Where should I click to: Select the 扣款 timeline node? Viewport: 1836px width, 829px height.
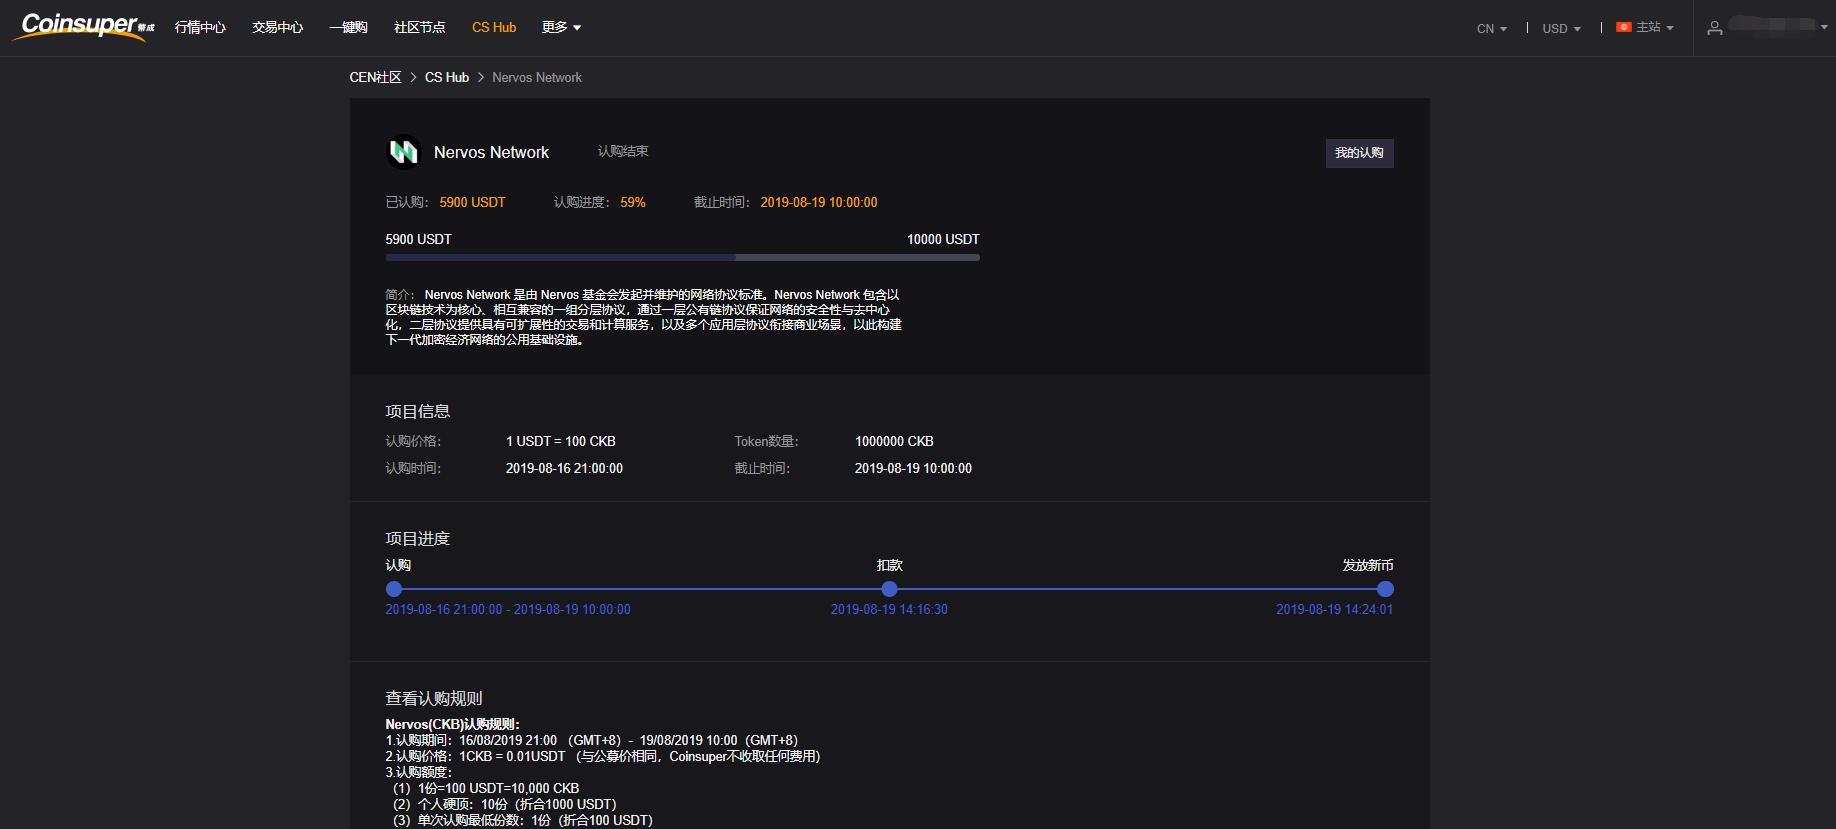point(889,589)
